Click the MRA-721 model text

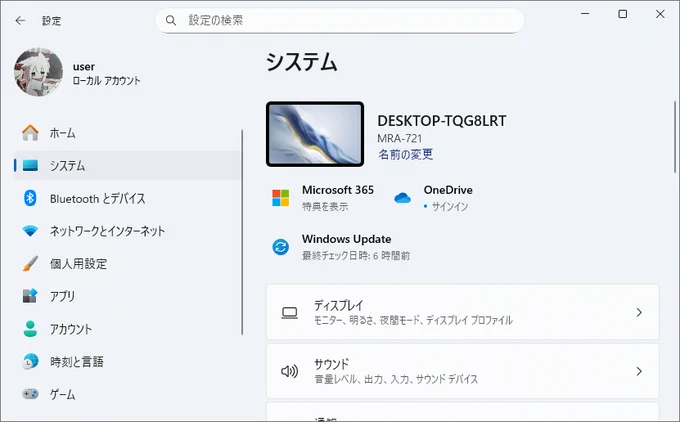[399, 138]
